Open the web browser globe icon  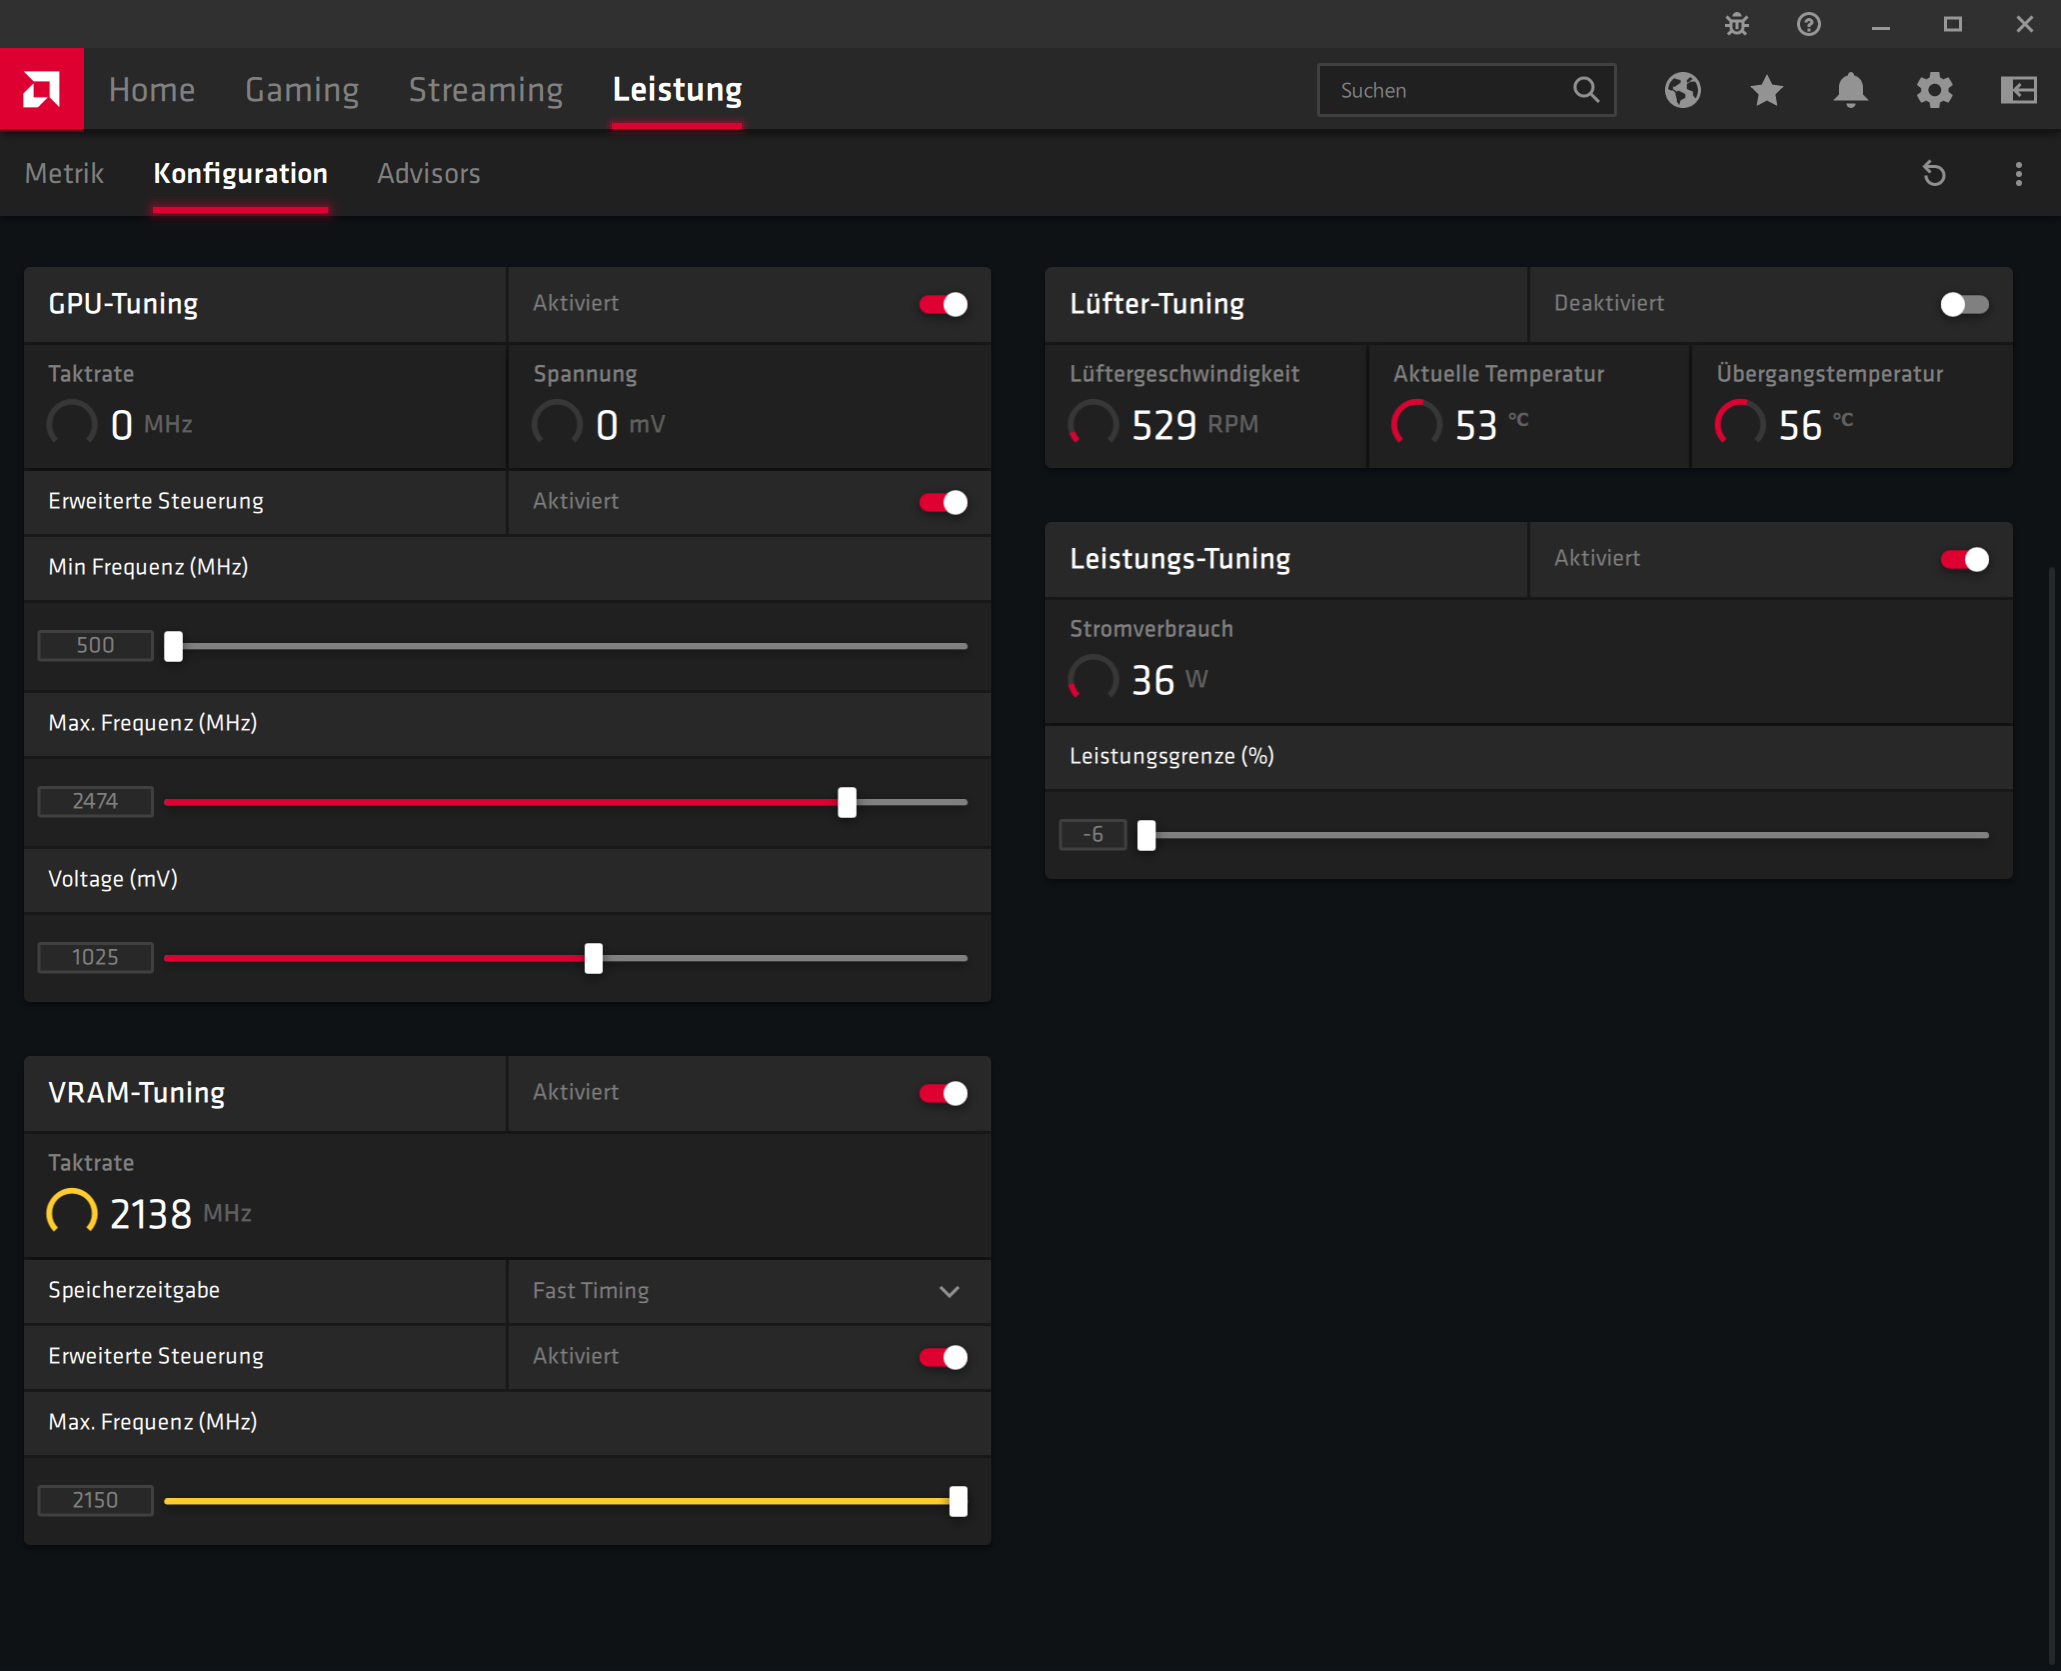point(1682,90)
